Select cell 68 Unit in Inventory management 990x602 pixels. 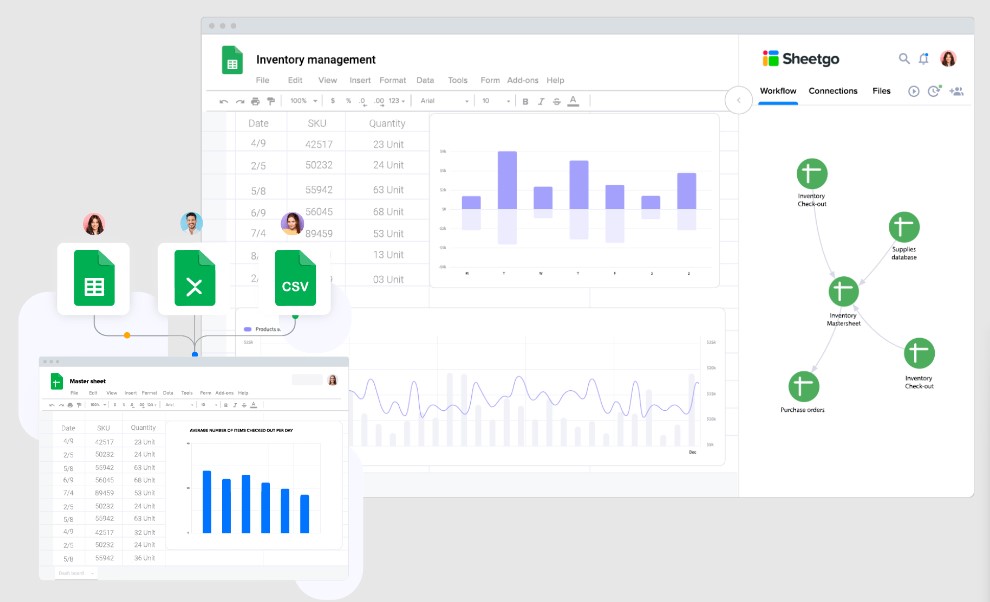pos(388,212)
